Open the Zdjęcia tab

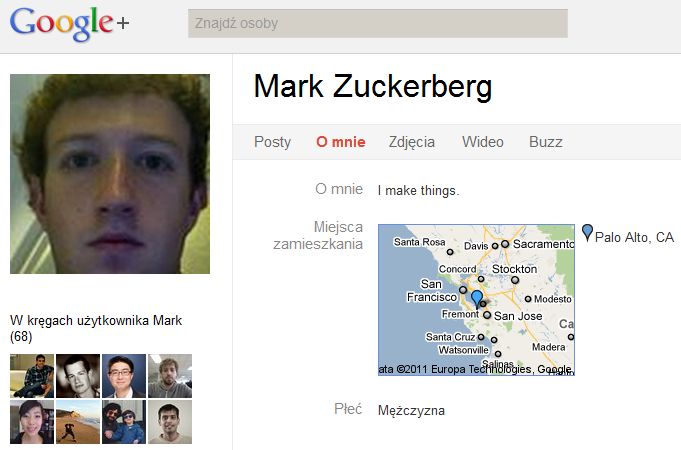click(x=412, y=142)
